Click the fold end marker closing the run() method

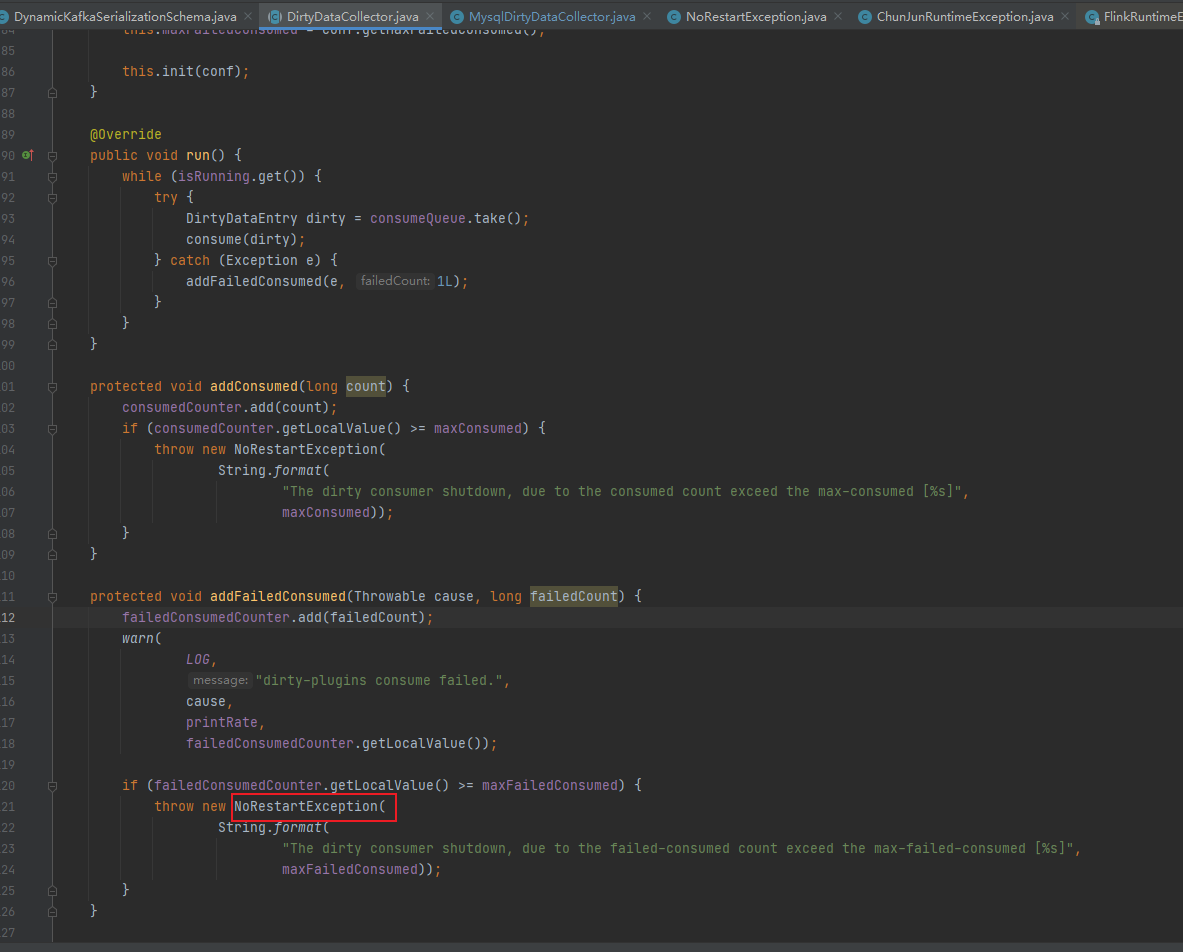[53, 345]
